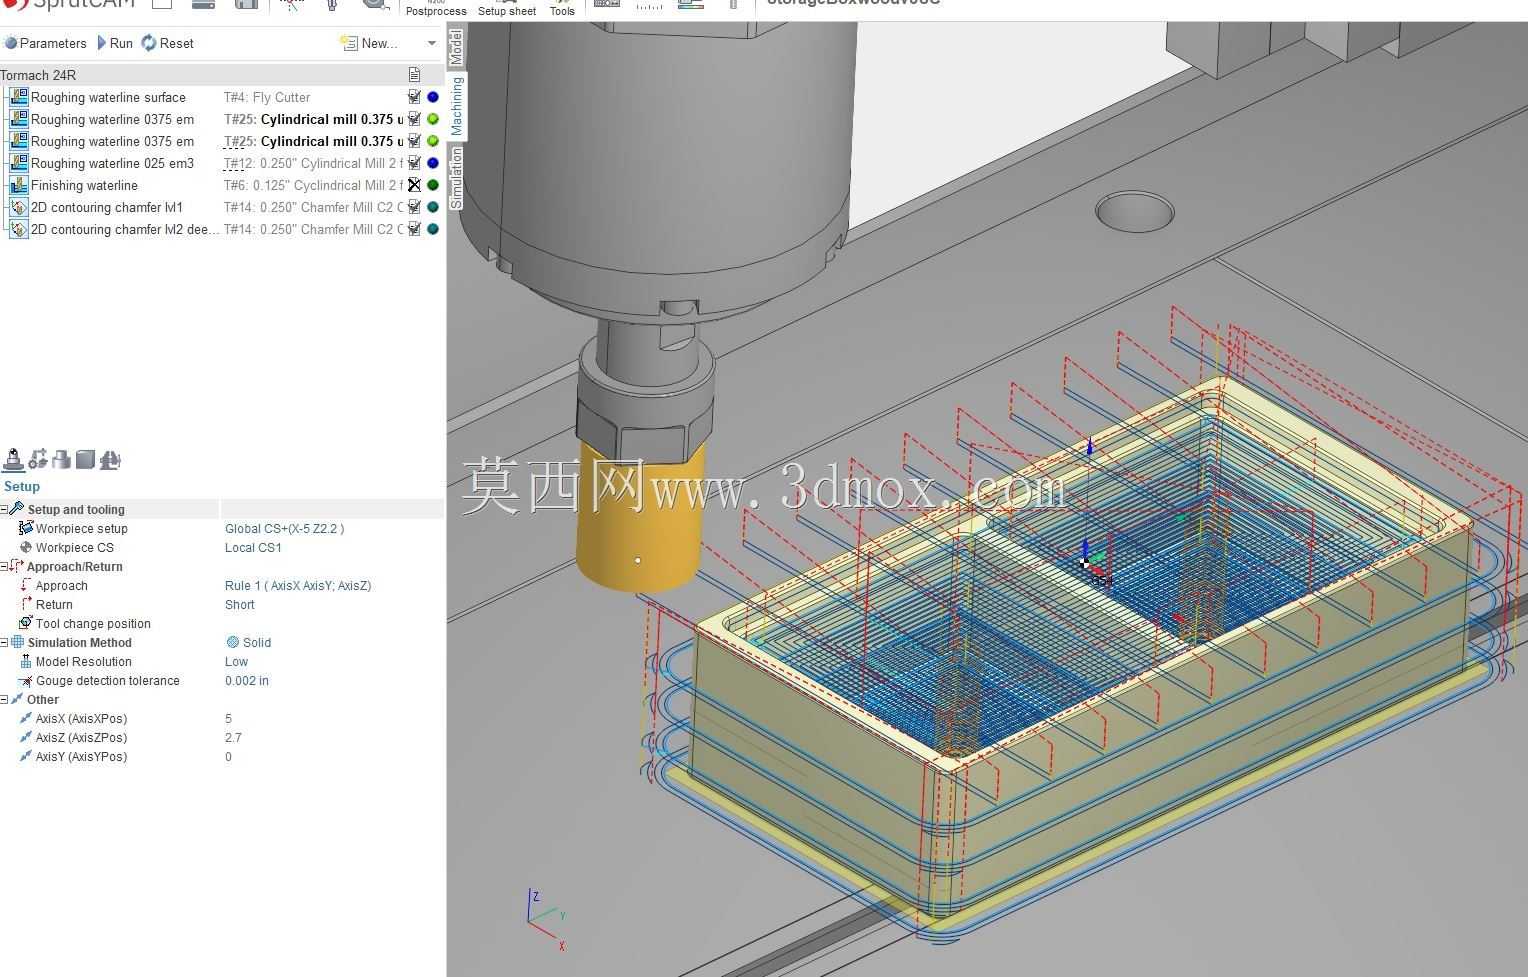Click the Finishing waterline operation icon

(18, 185)
